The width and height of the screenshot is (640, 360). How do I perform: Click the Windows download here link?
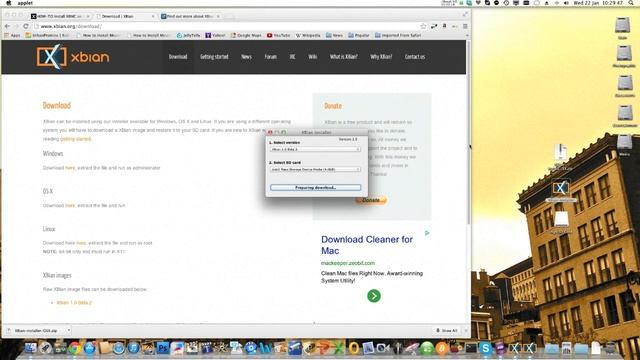70,168
